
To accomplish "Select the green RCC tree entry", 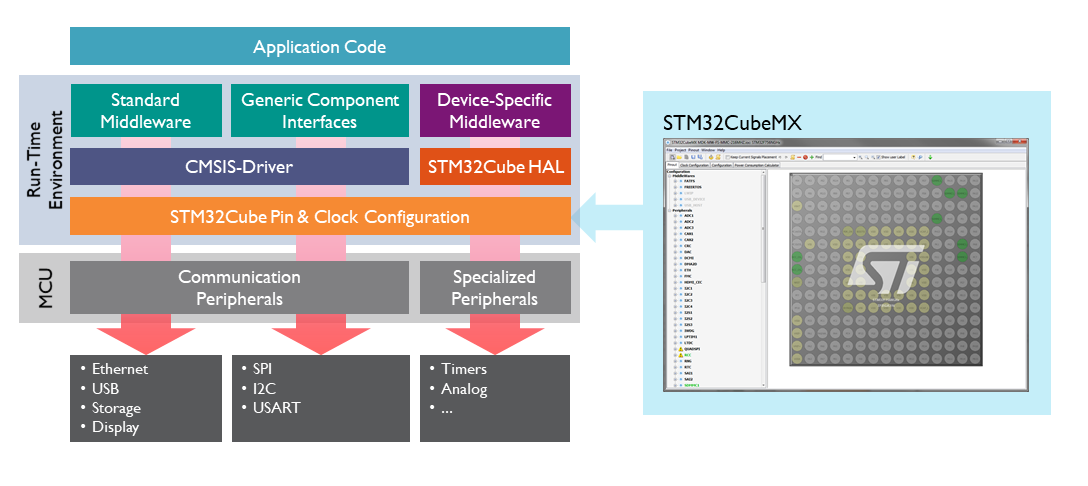I will click(688, 355).
